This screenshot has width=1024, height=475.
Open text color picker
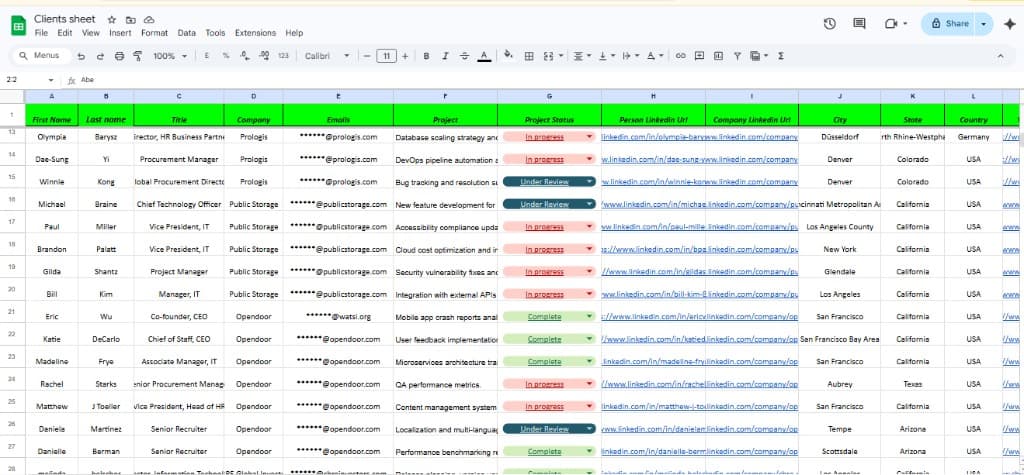coord(484,56)
